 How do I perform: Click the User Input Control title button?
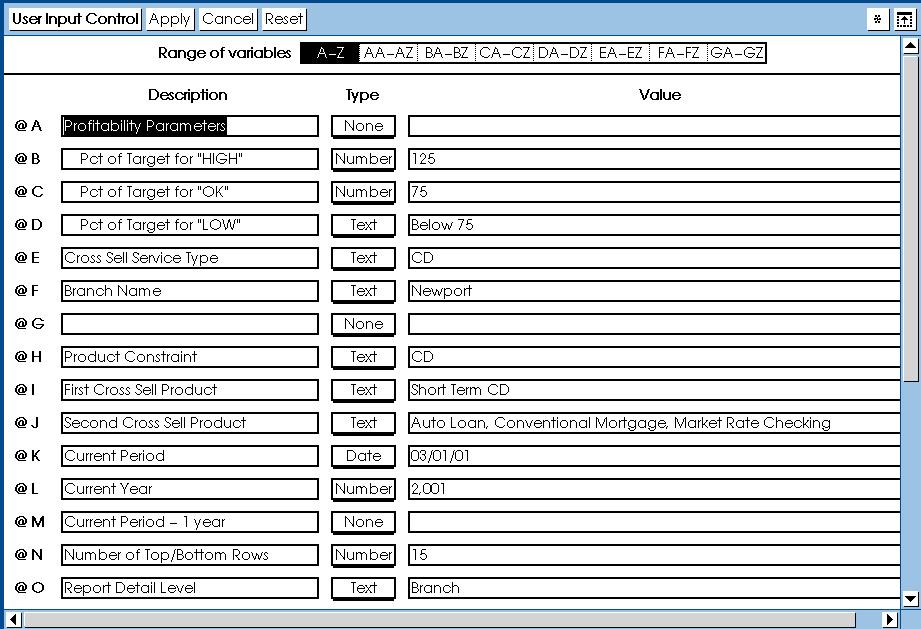pos(75,19)
